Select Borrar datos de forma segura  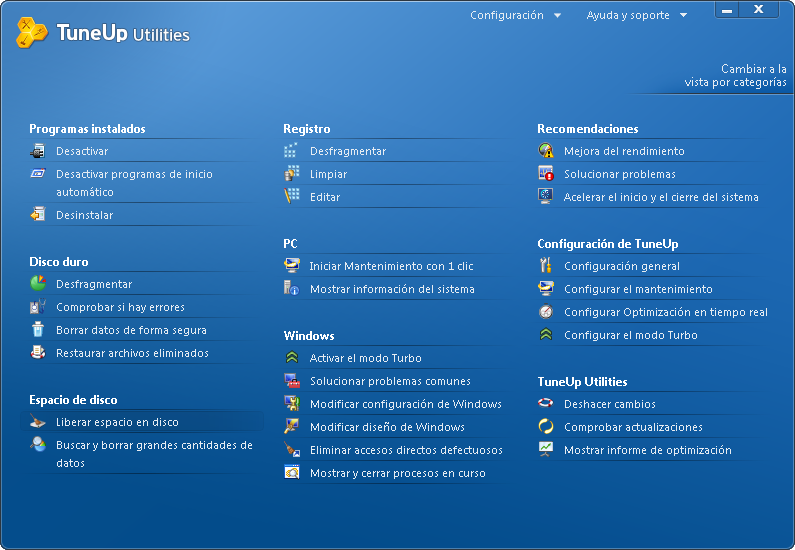pos(131,330)
